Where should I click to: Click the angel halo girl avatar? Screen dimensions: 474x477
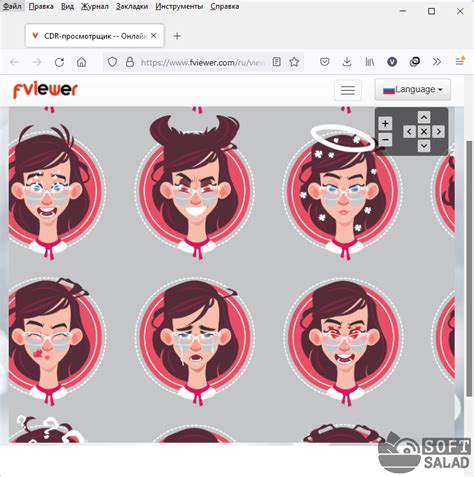(x=343, y=192)
